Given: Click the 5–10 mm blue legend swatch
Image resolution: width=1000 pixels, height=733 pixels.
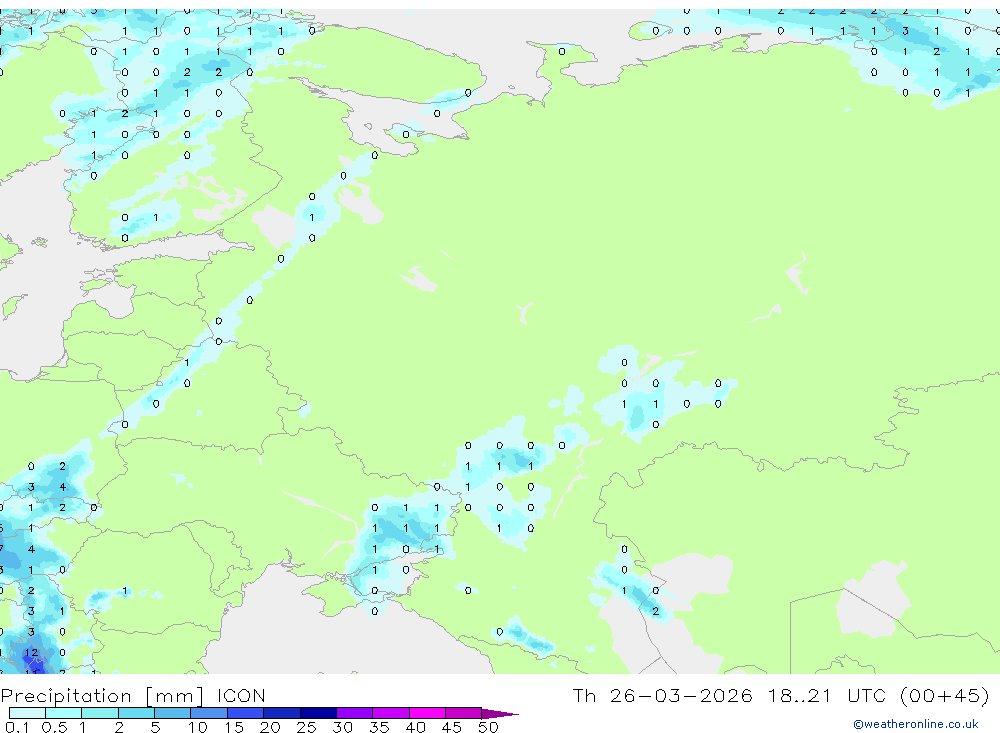Looking at the screenshot, I should coord(173,713).
